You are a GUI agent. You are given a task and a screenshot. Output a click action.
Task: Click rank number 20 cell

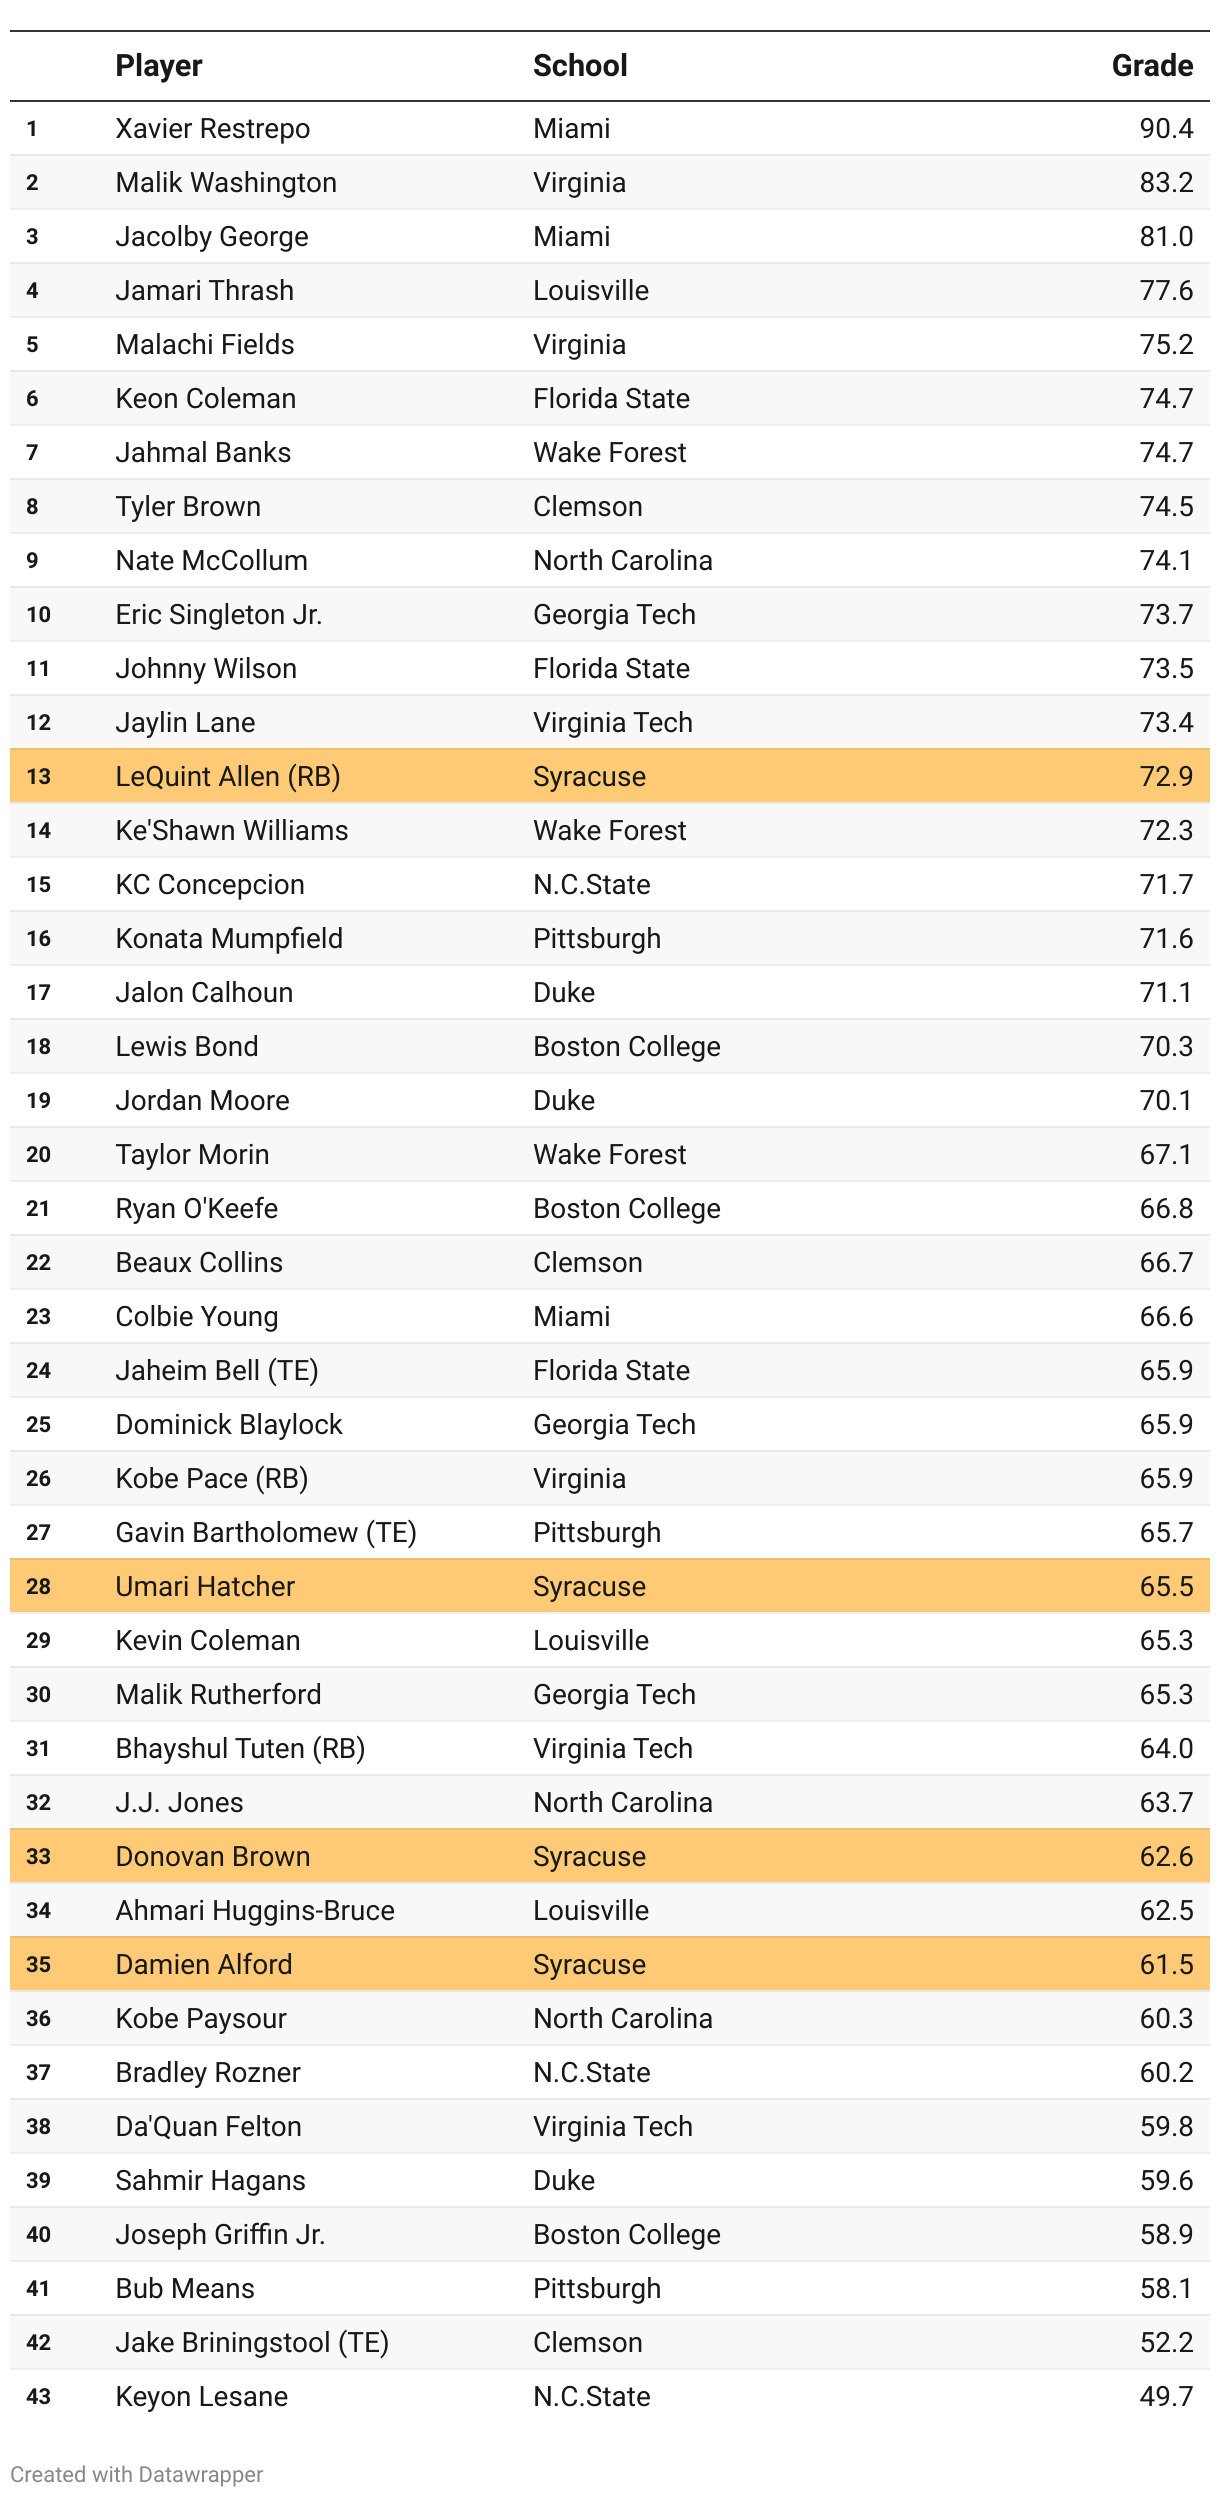(x=39, y=1154)
